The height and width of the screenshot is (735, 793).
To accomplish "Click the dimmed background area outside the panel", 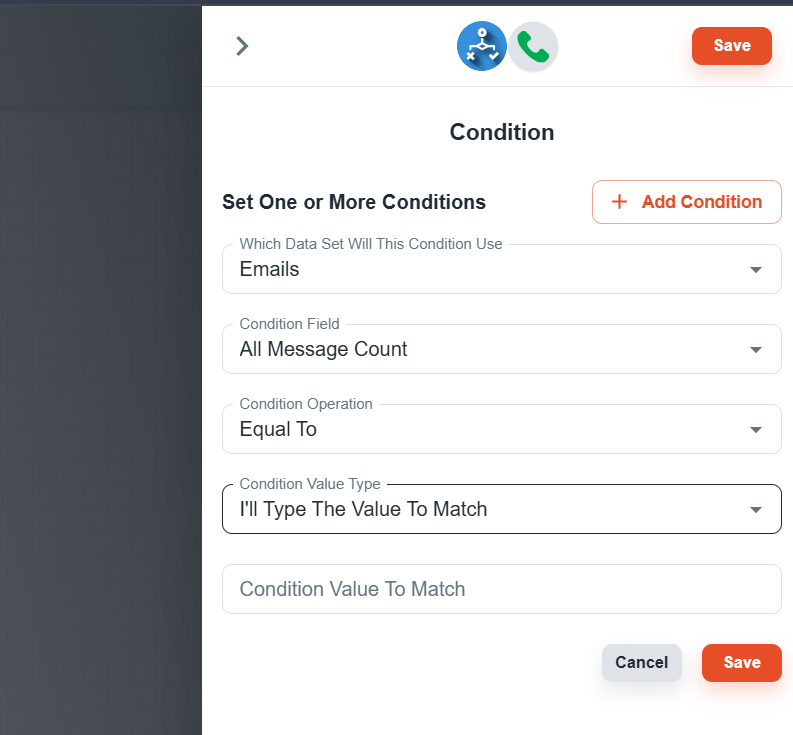I will point(101,369).
